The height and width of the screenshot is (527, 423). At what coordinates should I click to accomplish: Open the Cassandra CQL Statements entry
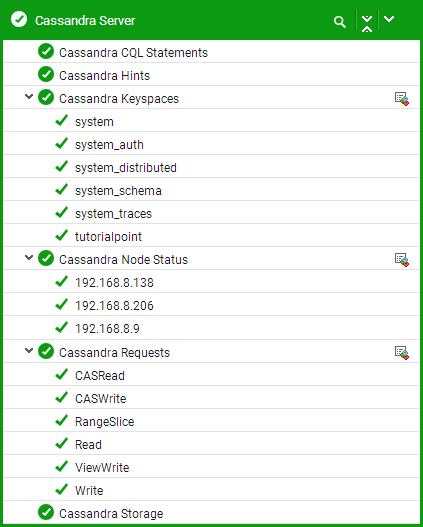click(x=133, y=53)
